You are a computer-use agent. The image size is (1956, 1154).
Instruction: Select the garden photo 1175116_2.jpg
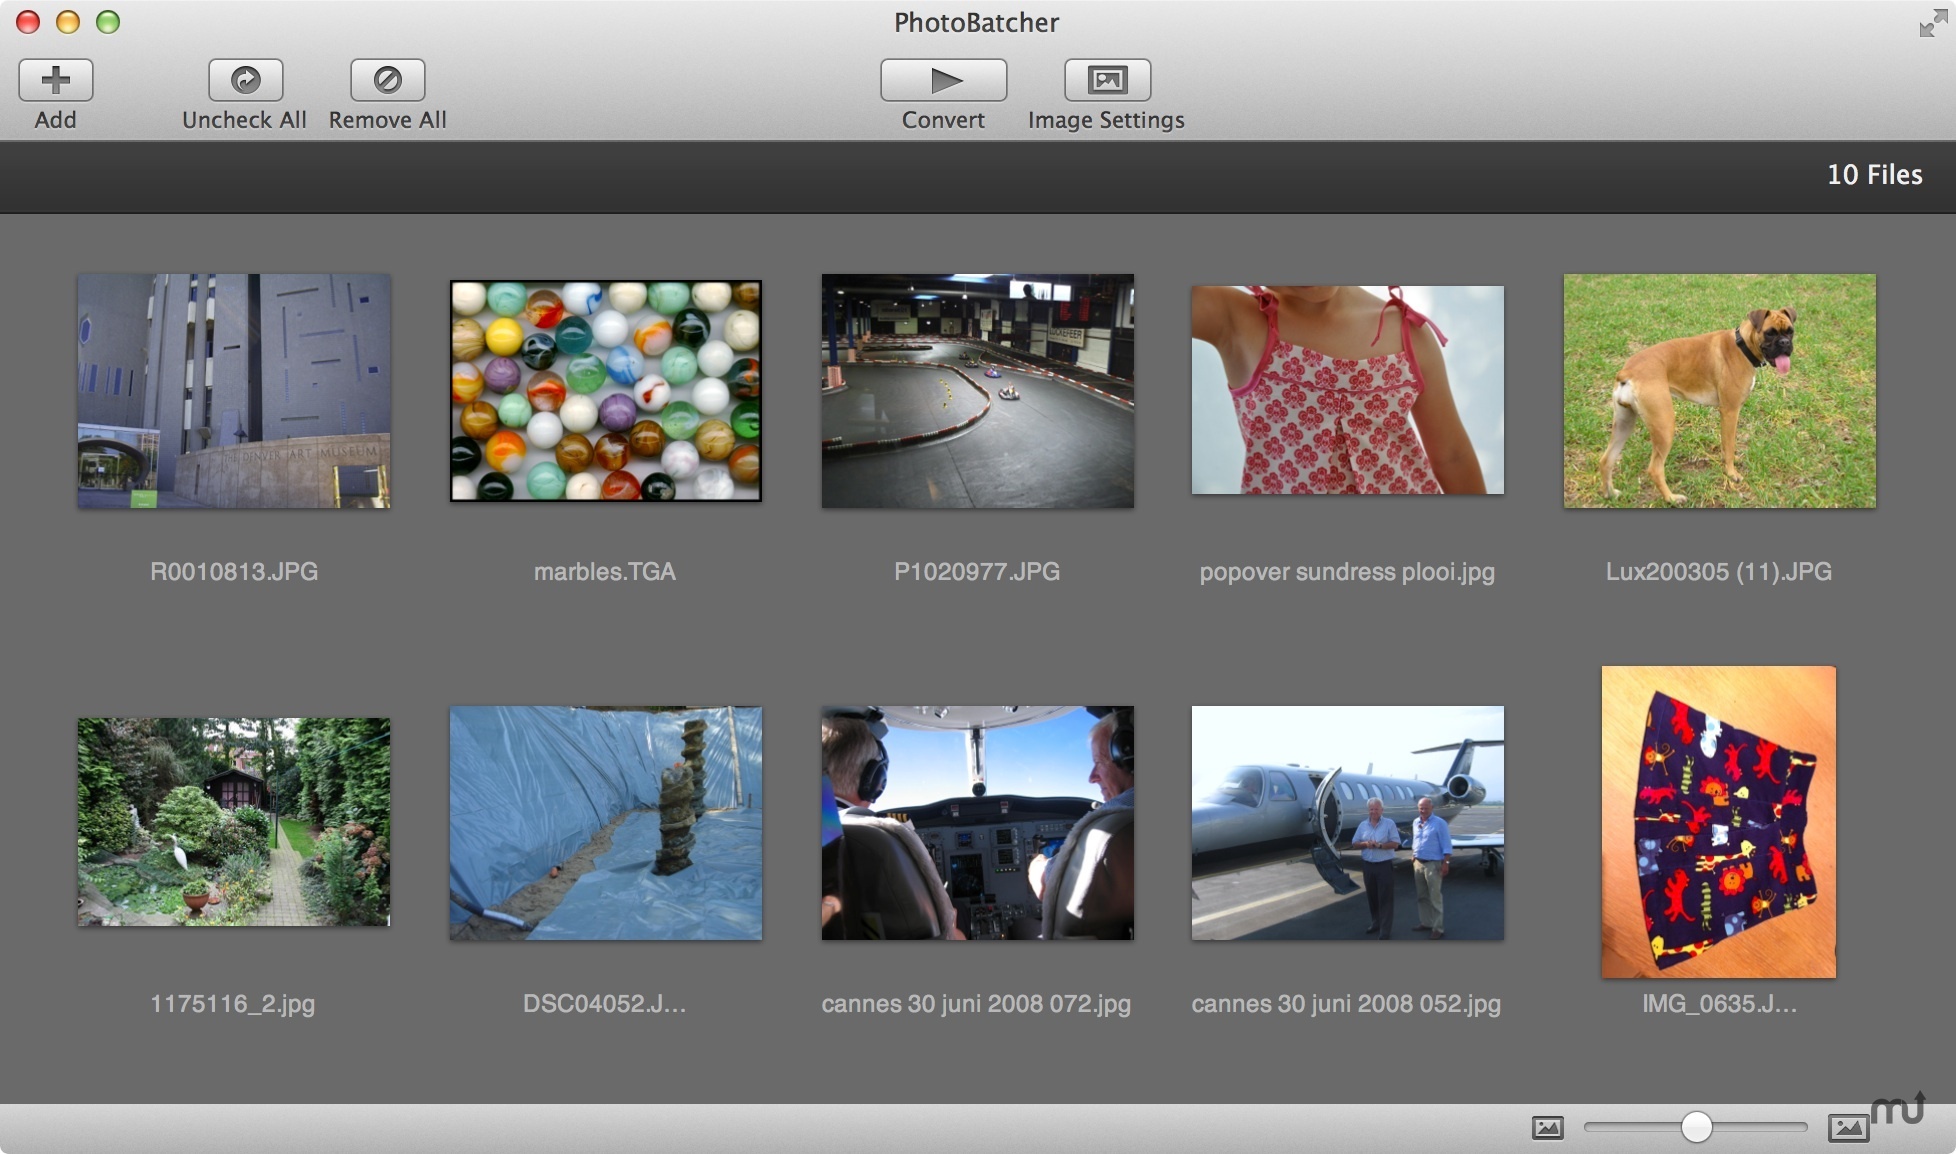pyautogui.click(x=234, y=821)
